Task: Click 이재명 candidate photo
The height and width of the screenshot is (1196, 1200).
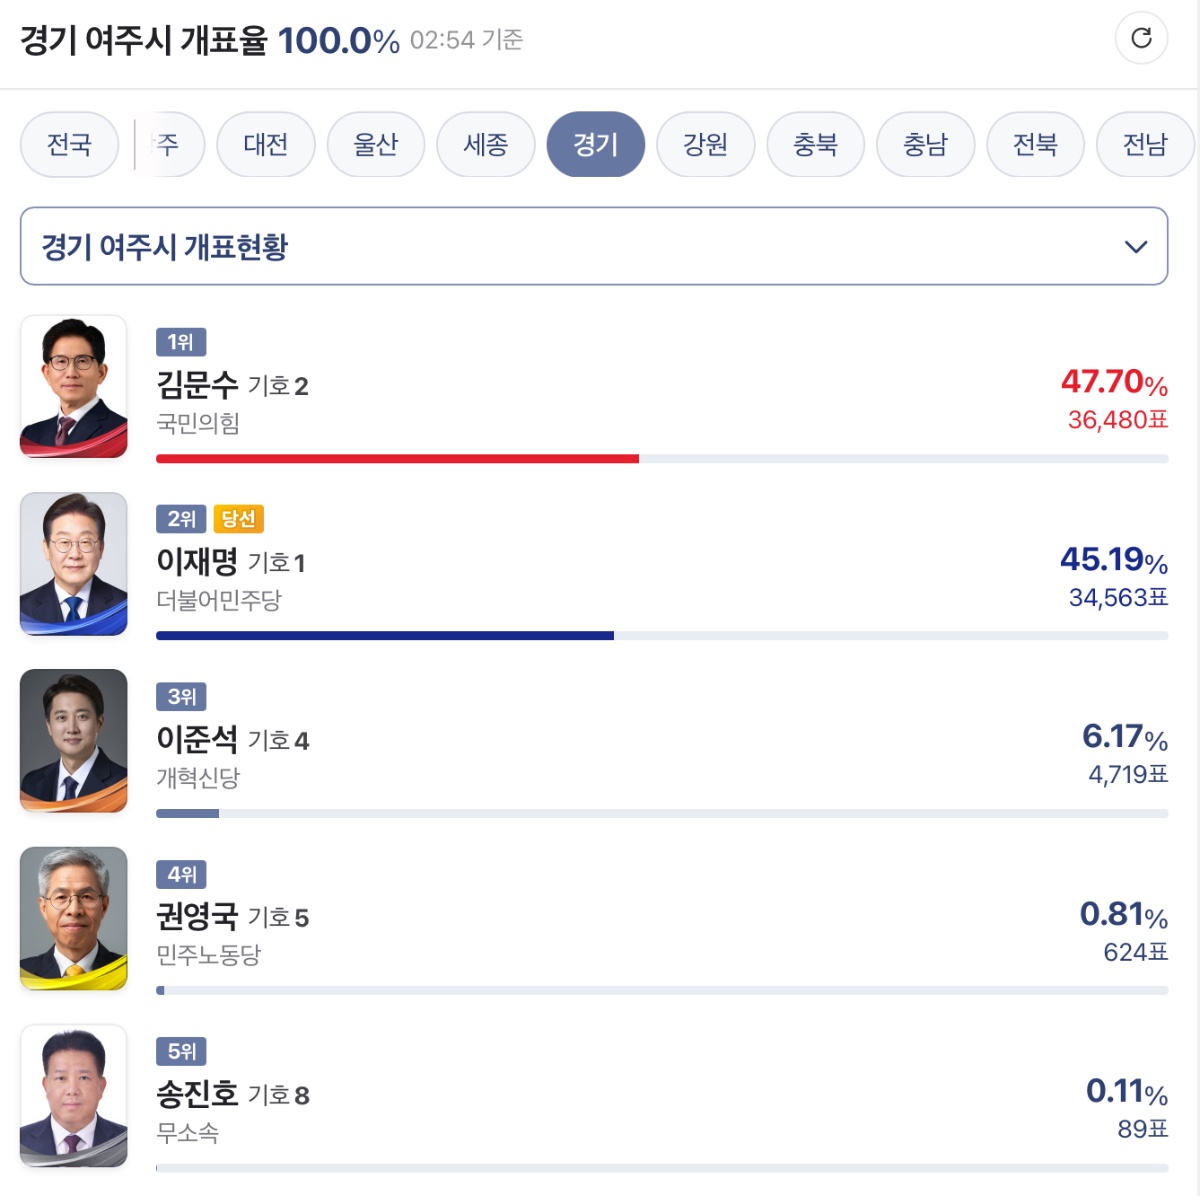Action: [x=74, y=564]
